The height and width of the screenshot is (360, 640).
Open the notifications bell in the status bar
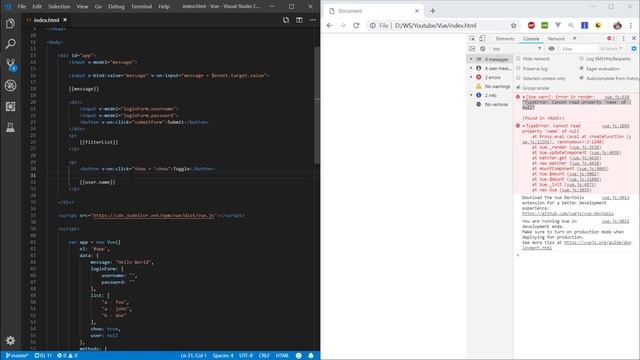[311, 356]
